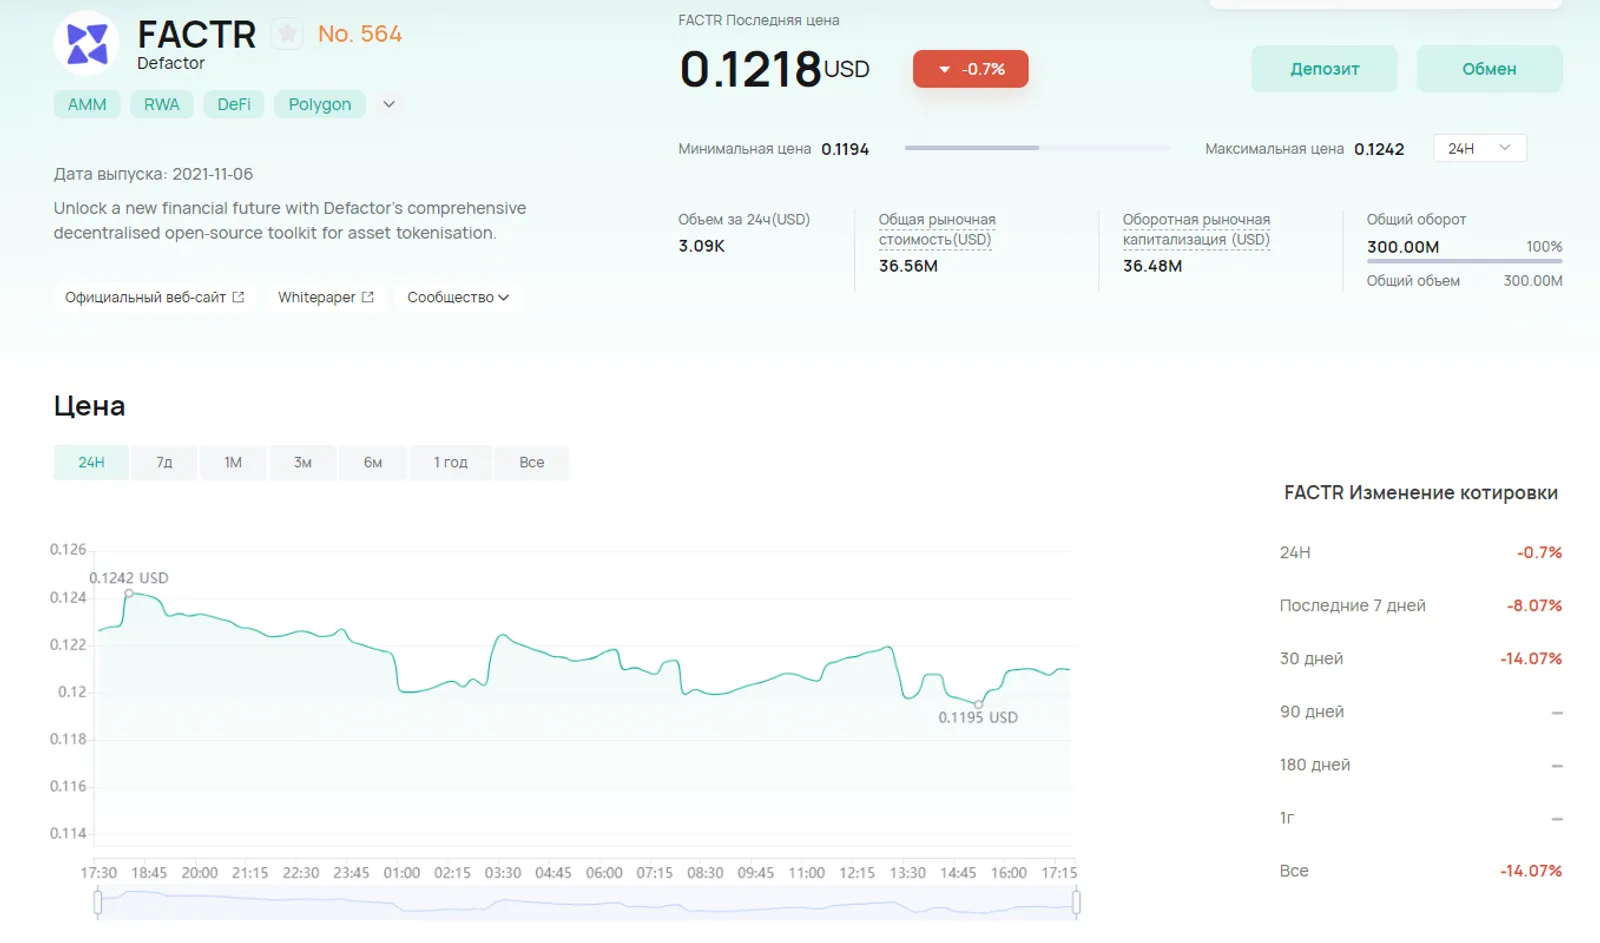Click the Депозит button
Screen dimensions: 1600x943
pos(1324,69)
